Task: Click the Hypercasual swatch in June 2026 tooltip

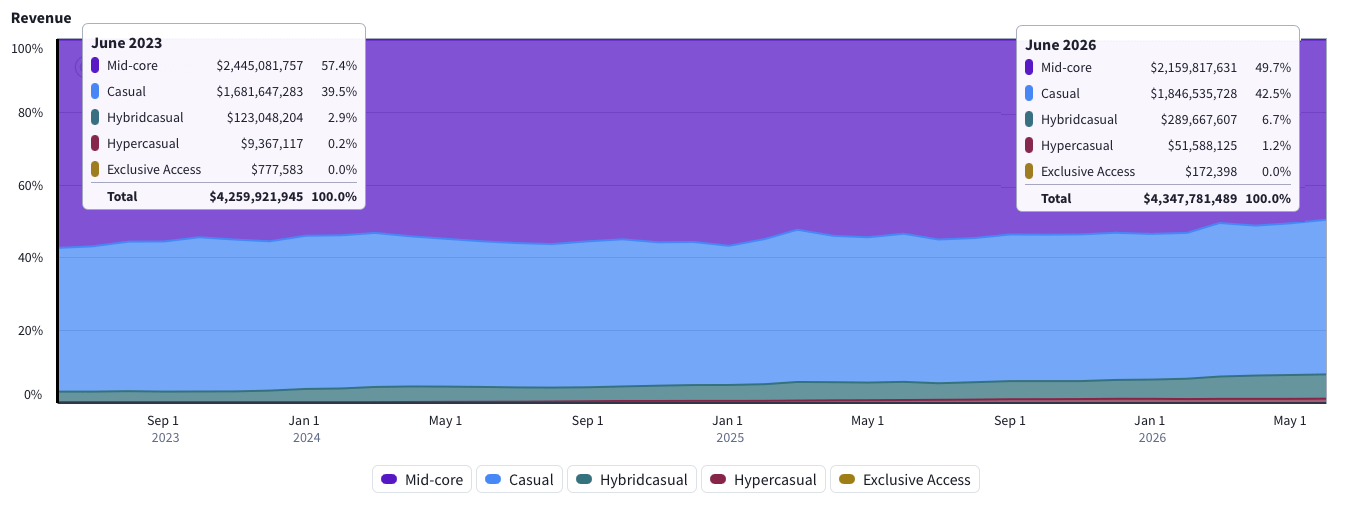Action: coord(1029,145)
